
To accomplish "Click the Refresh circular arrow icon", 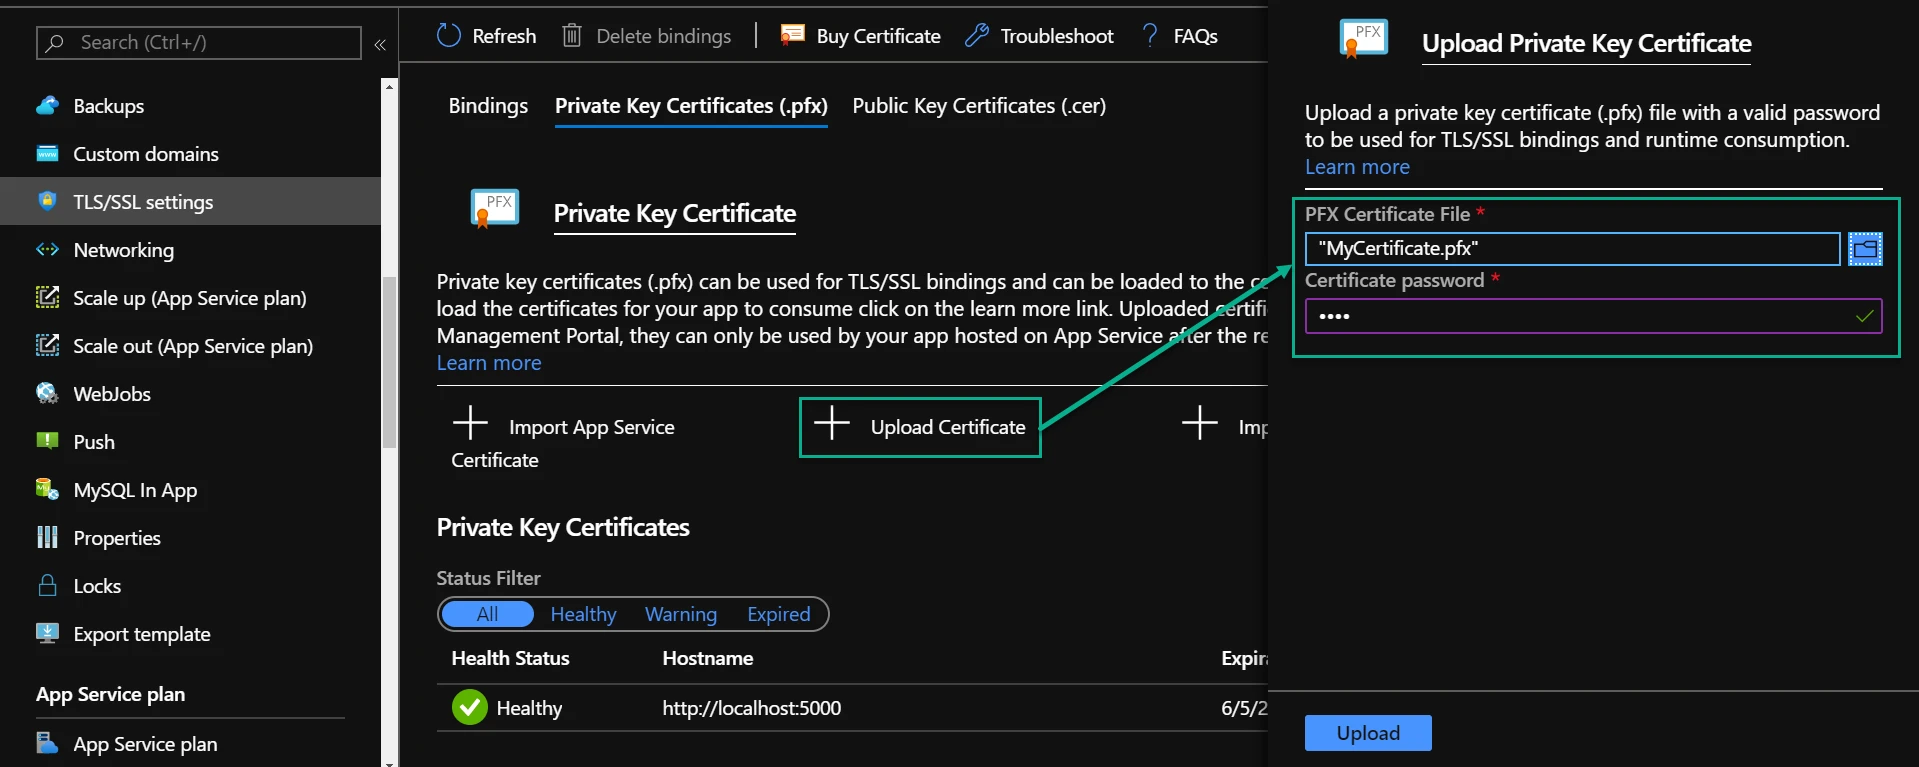I will [449, 35].
